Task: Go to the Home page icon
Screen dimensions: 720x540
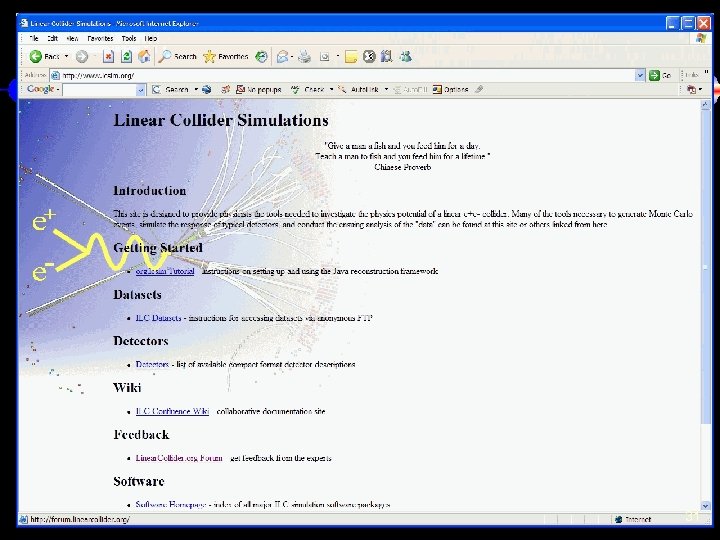Action: click(144, 56)
